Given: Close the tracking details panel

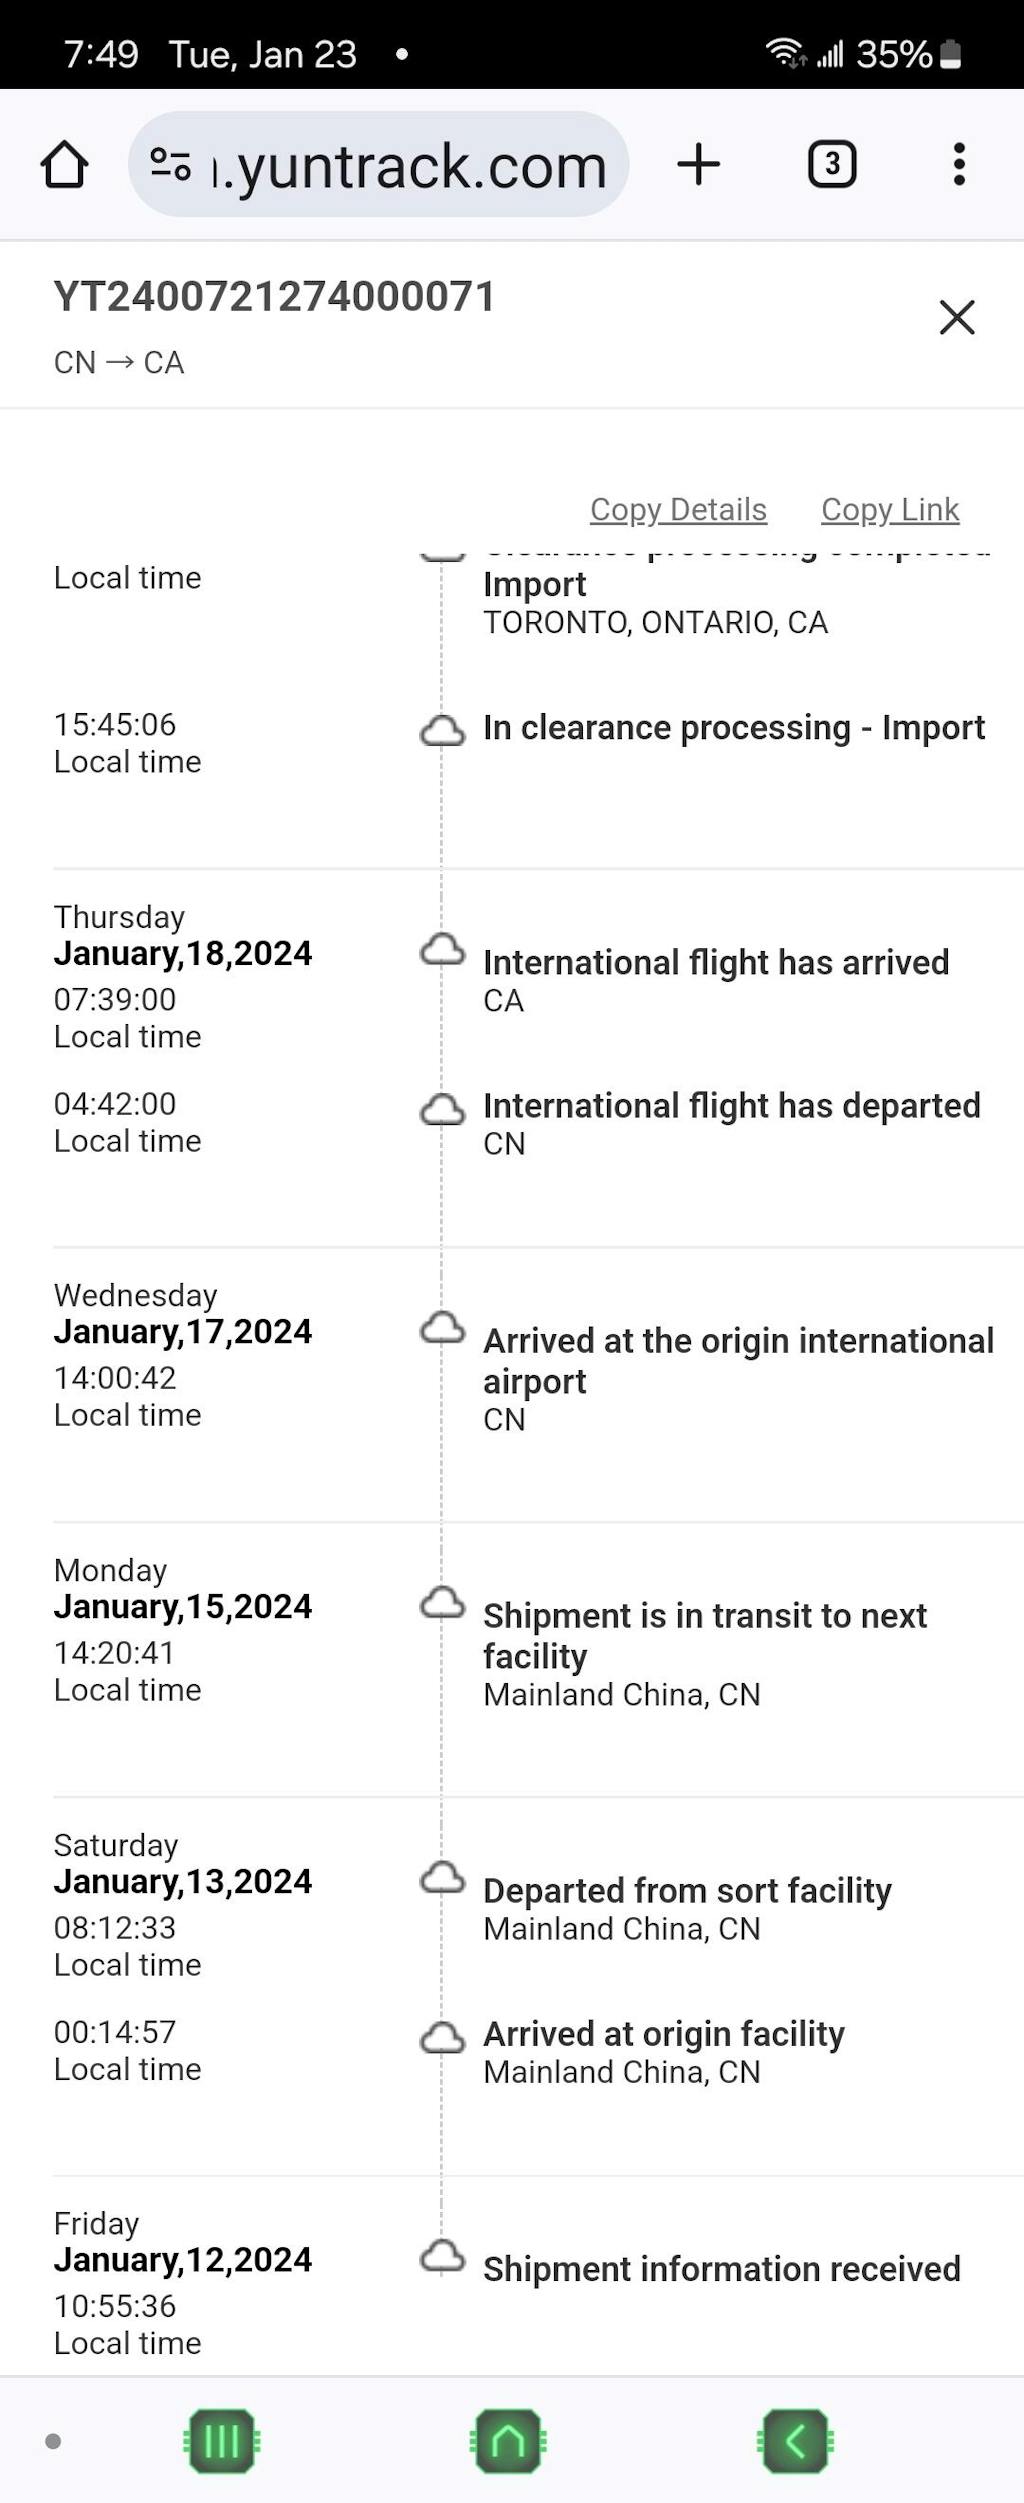Looking at the screenshot, I should pos(956,317).
